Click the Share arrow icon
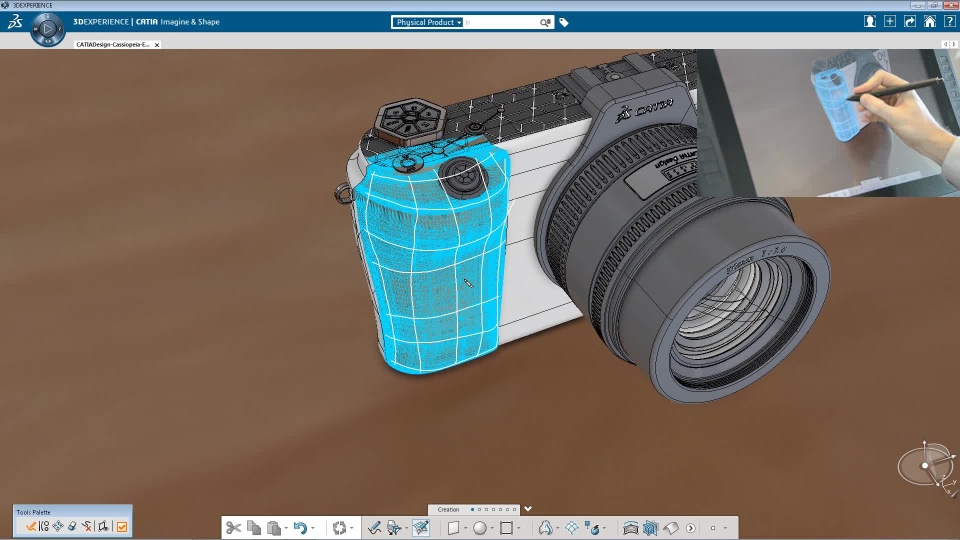Image resolution: width=960 pixels, height=540 pixels. pos(910,21)
